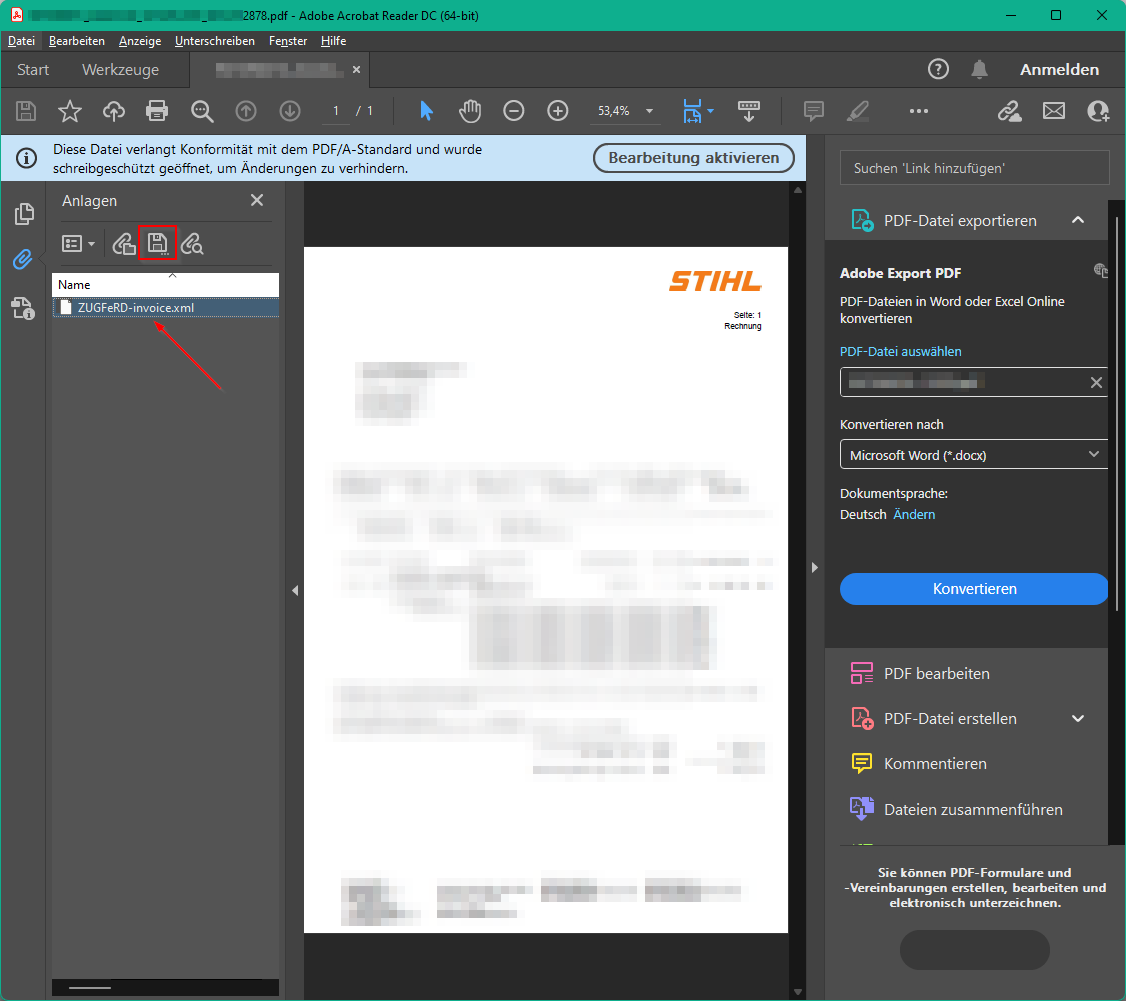Open page display options dropdown arrow
The width and height of the screenshot is (1126, 1001).
(x=710, y=111)
